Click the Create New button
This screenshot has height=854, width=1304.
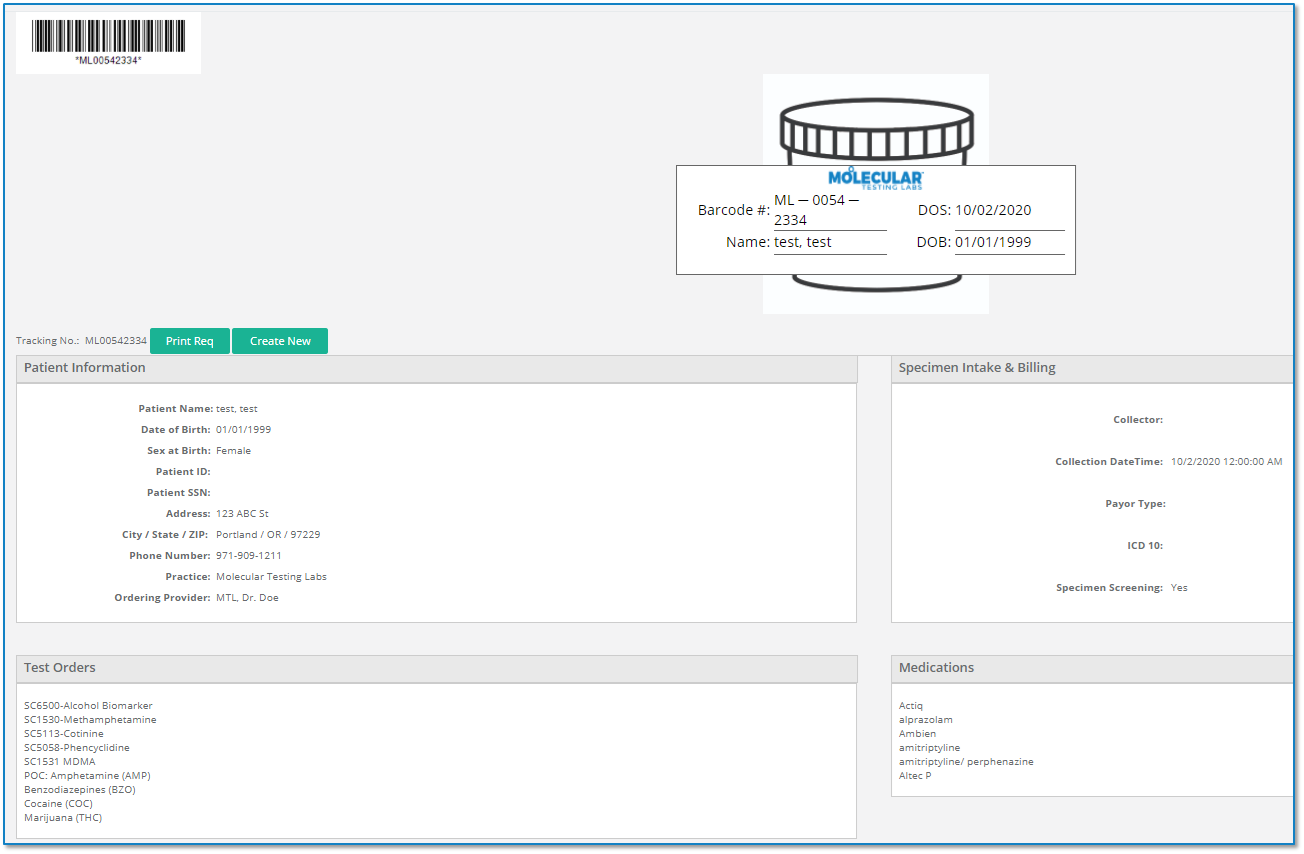tap(280, 341)
